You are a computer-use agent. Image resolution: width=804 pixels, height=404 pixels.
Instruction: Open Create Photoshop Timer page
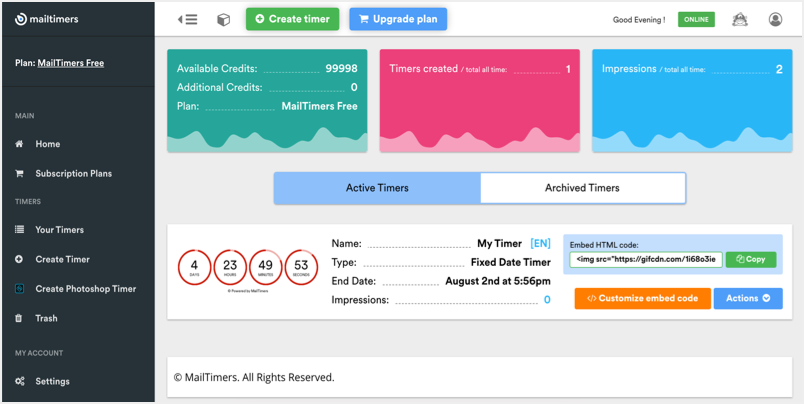pos(85,289)
